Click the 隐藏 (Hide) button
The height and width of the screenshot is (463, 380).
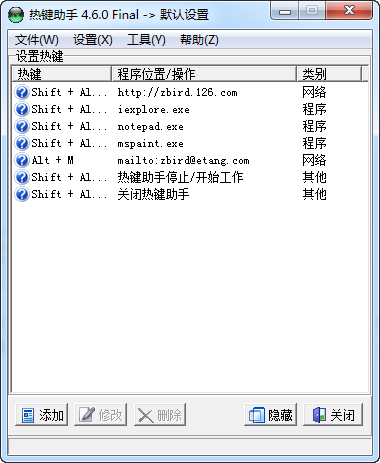tap(270, 415)
